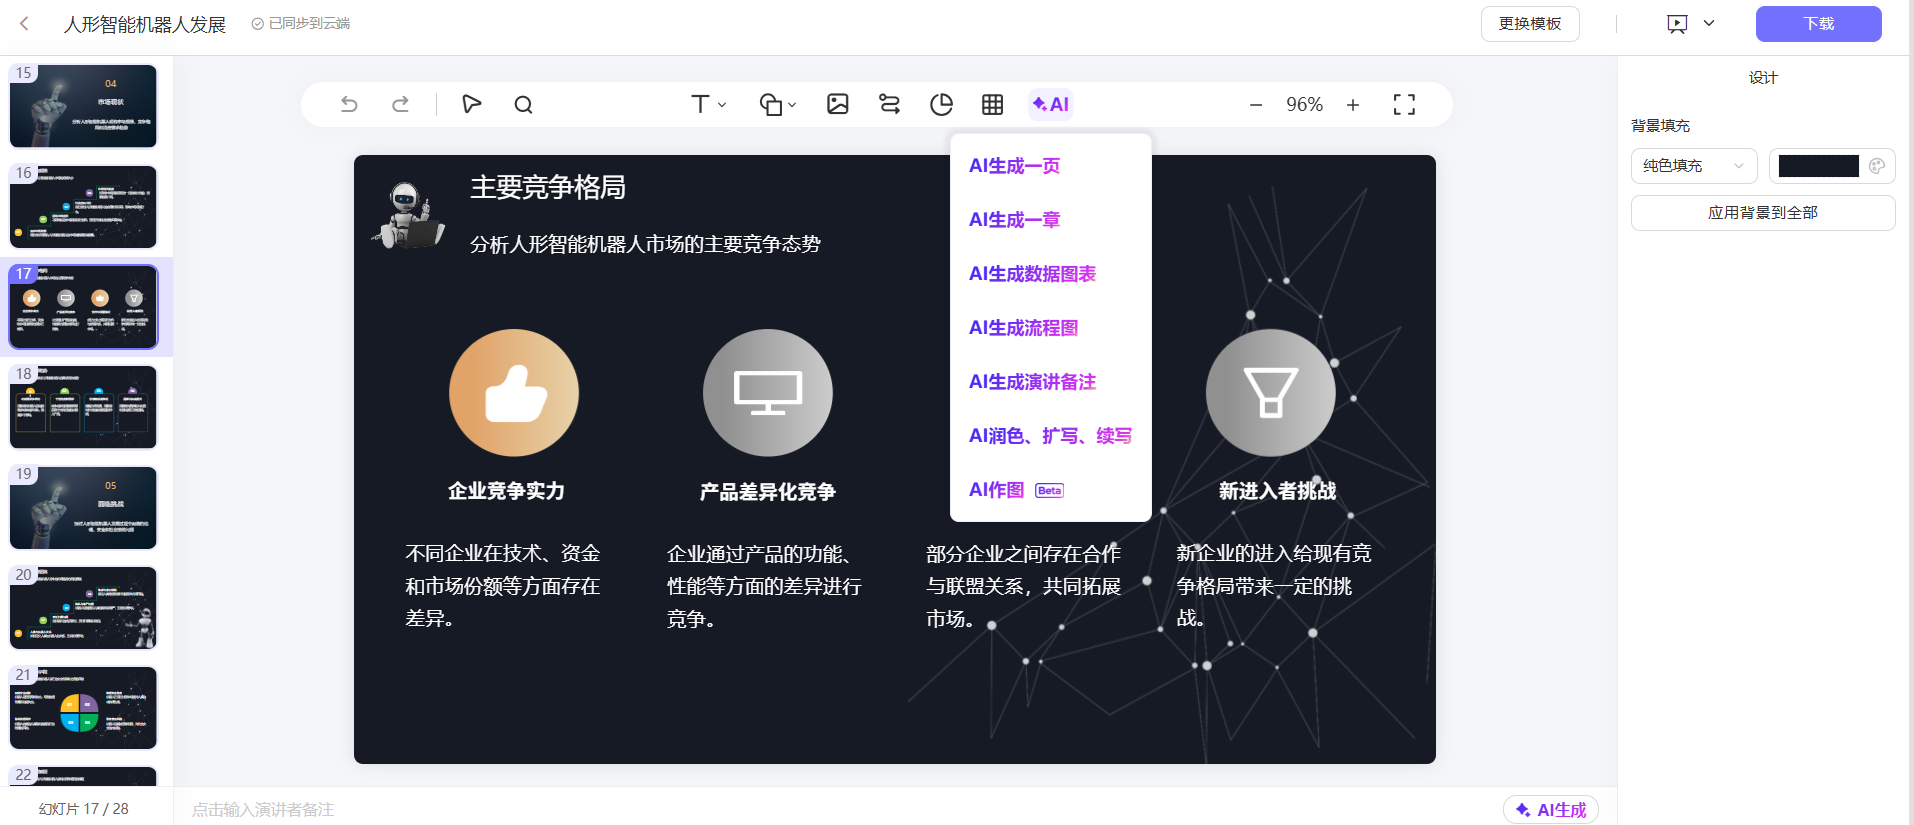Select paragraph starting 新企业的进入
The height and width of the screenshot is (825, 1914).
[1274, 586]
